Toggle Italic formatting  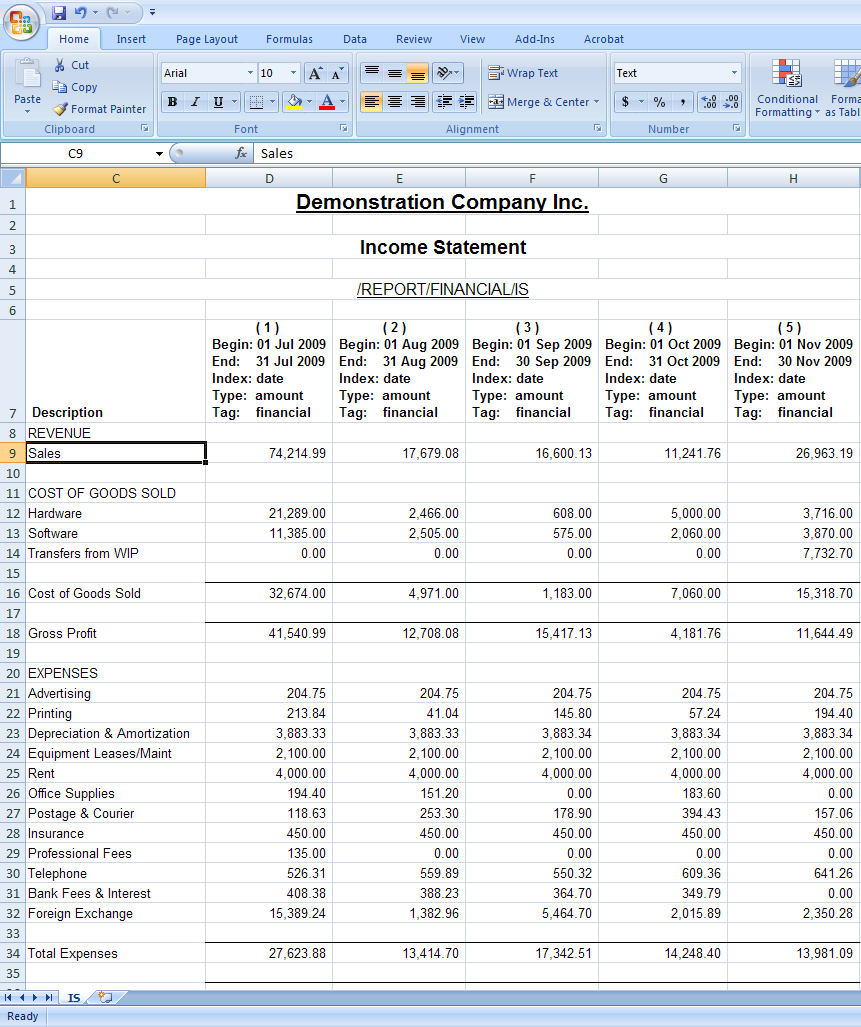[x=195, y=102]
